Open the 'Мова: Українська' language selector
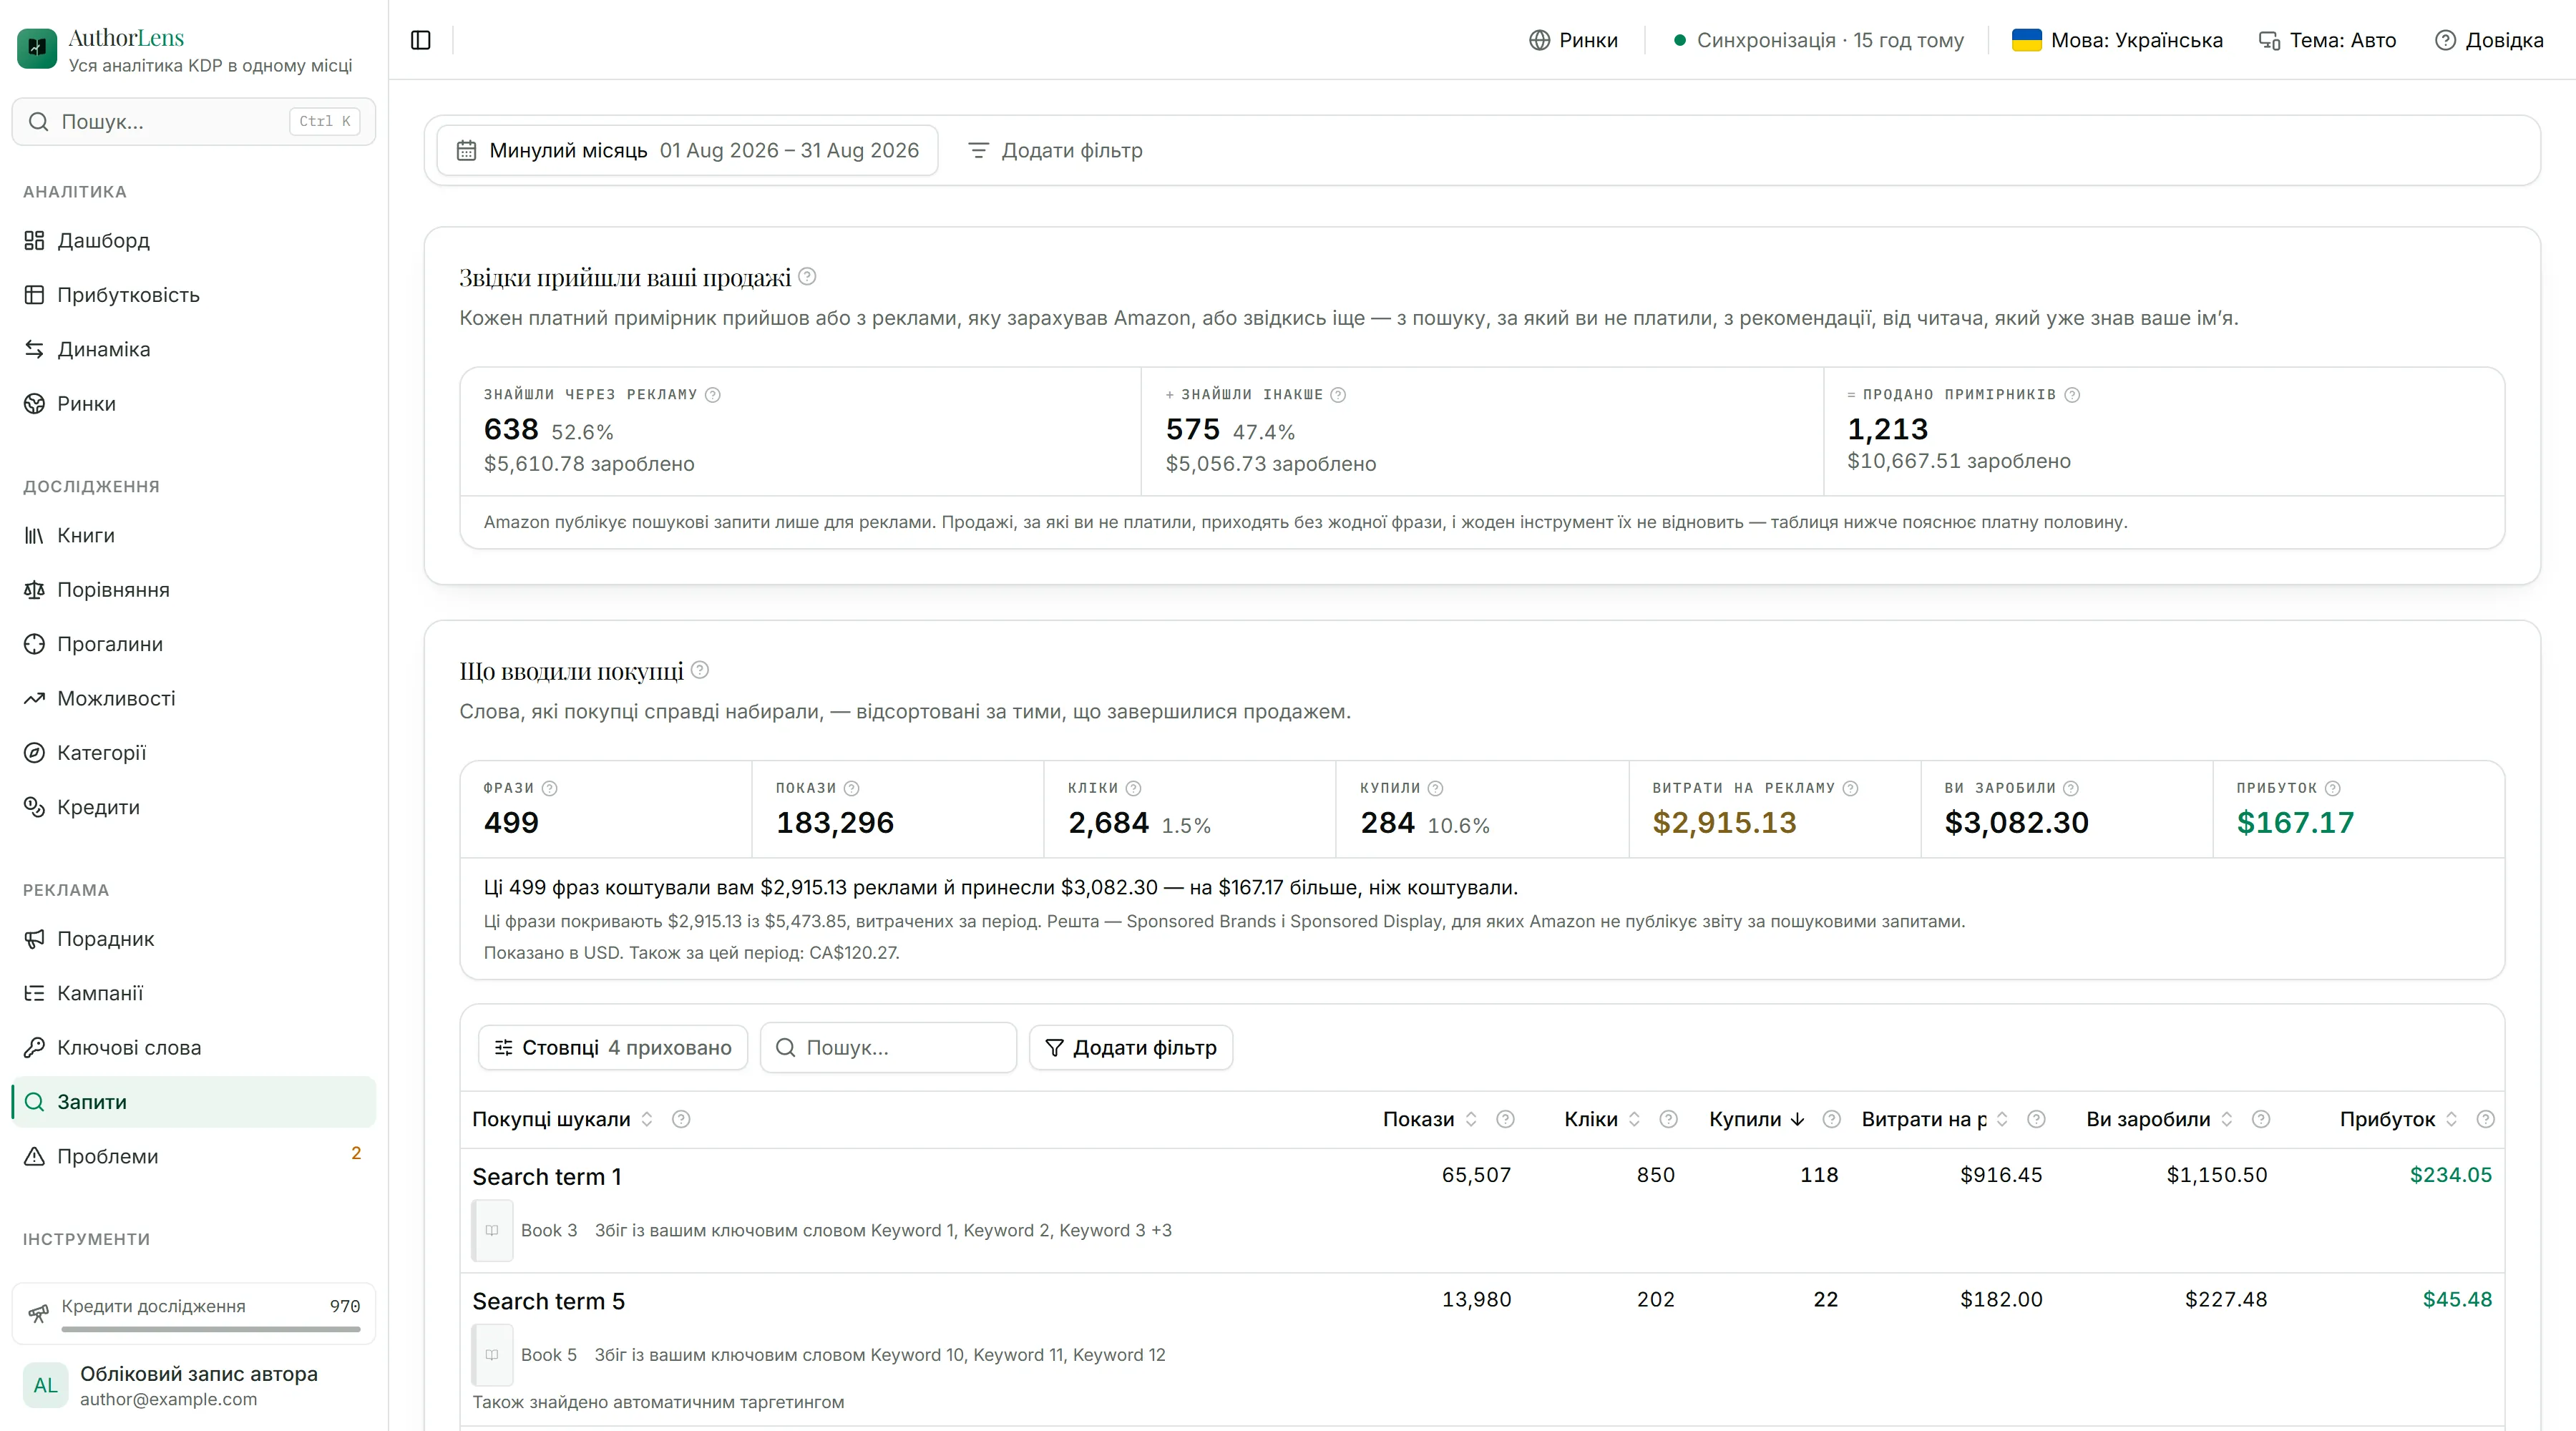 (x=2117, y=40)
